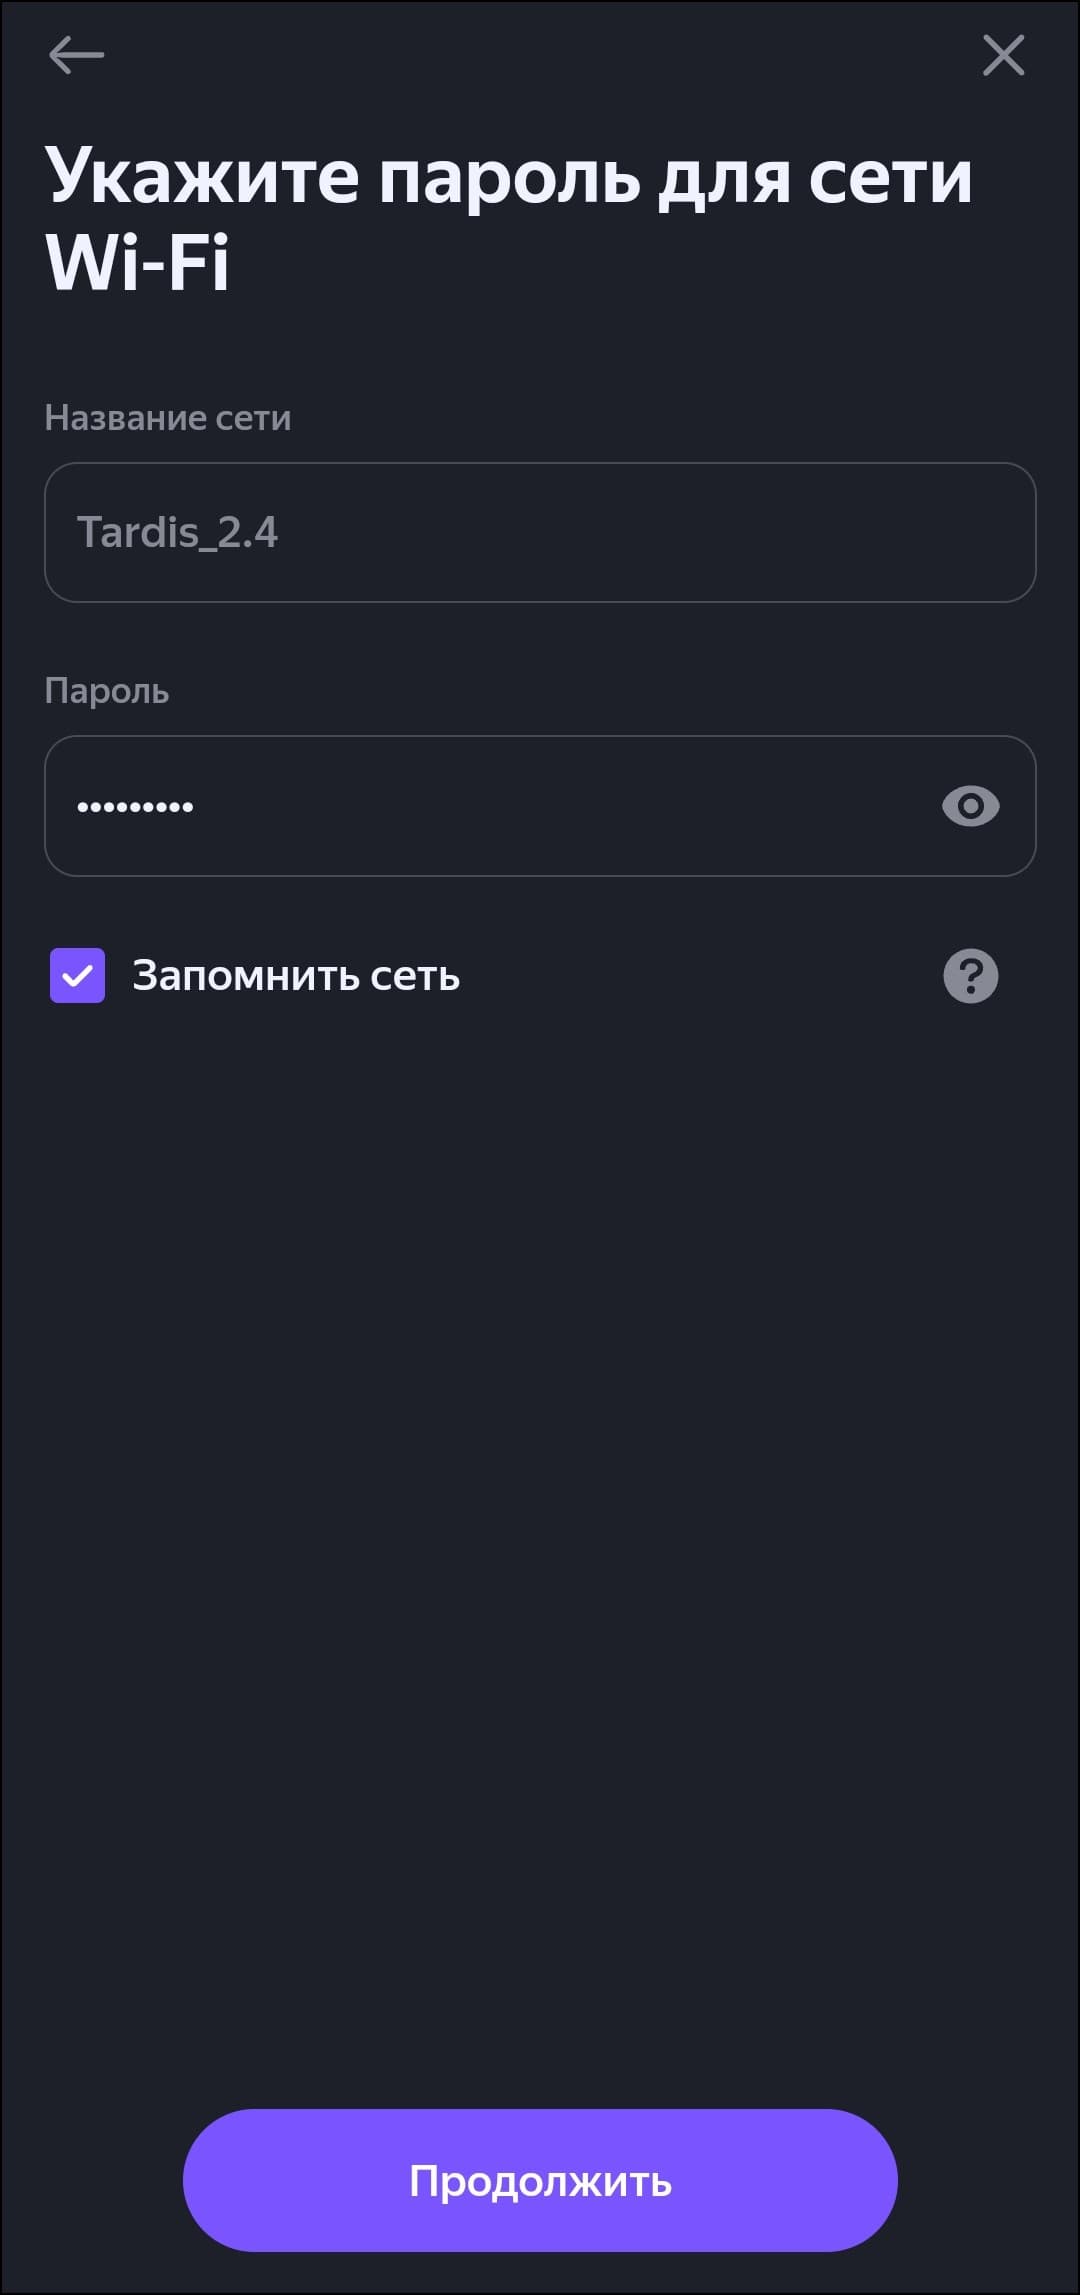Go back using the left arrow
The image size is (1080, 2295).
76,55
